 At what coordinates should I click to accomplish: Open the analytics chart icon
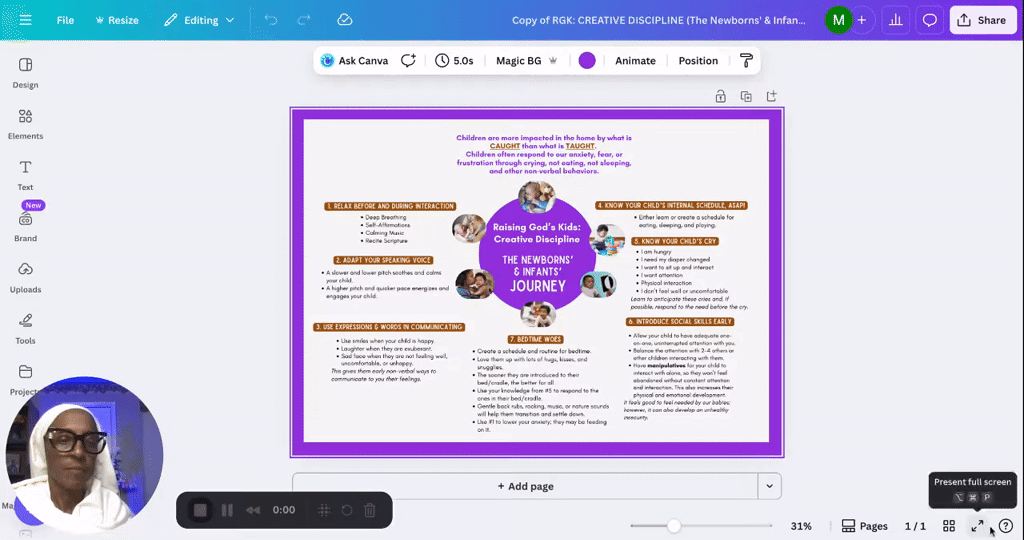point(896,20)
